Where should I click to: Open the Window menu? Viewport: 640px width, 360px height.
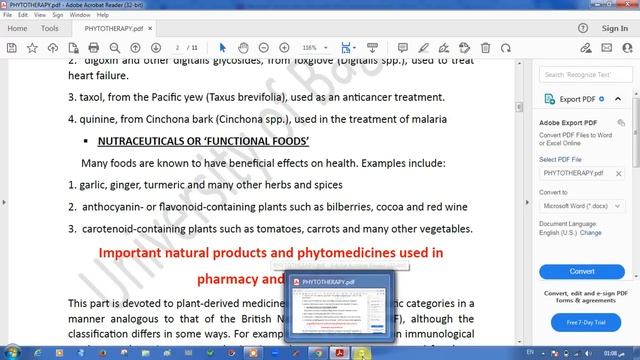[x=80, y=15]
